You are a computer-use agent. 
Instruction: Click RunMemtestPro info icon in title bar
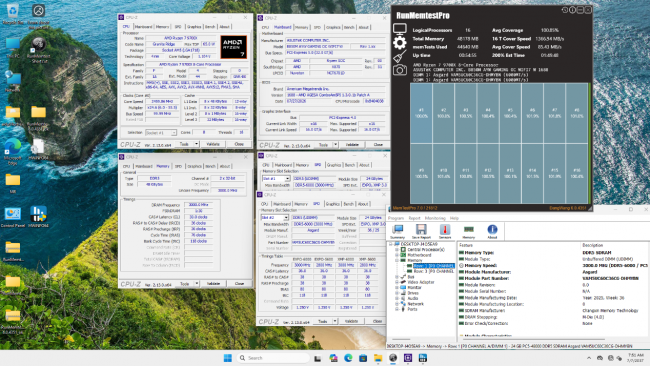tap(572, 10)
